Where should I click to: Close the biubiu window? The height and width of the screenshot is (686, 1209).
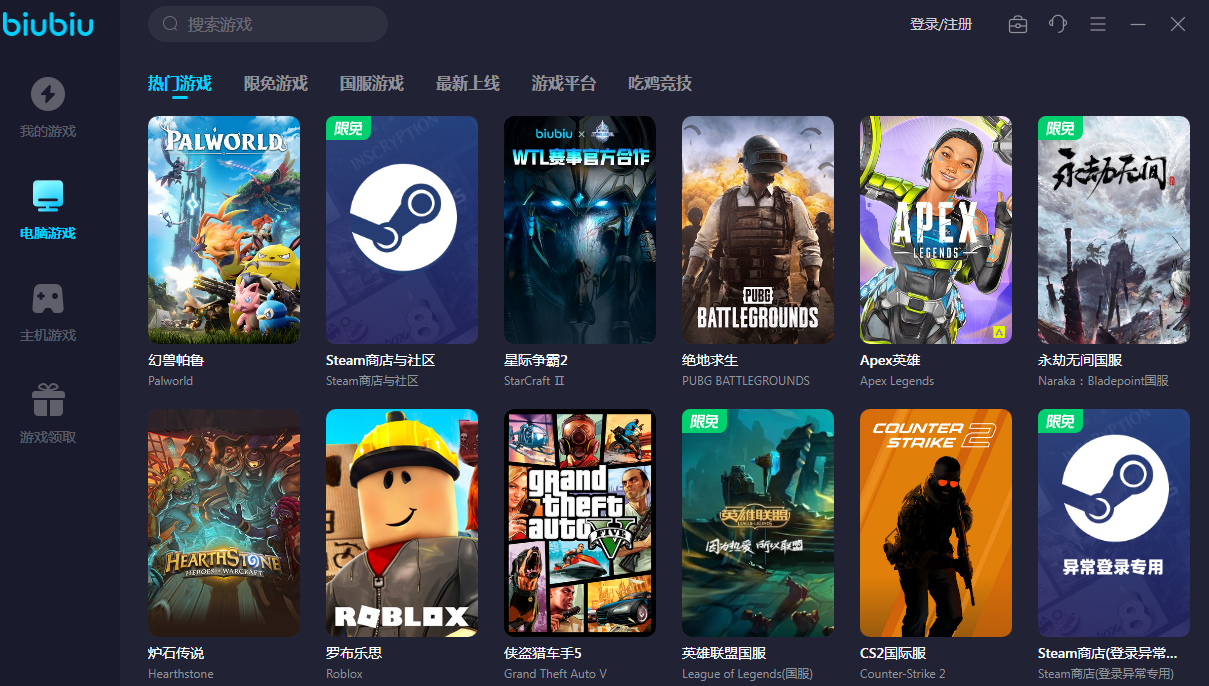point(1178,24)
